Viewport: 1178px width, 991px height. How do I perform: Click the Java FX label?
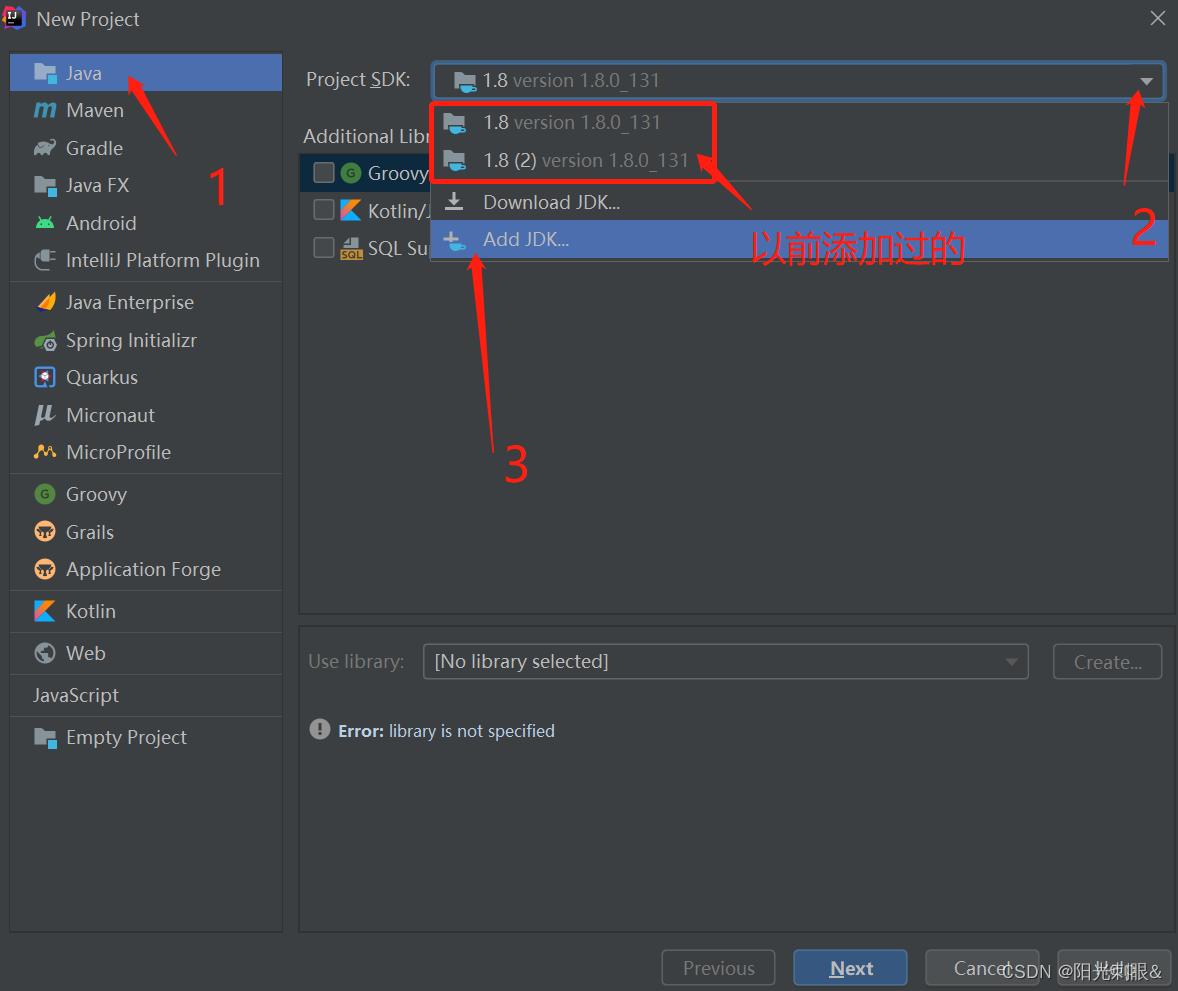click(x=98, y=186)
